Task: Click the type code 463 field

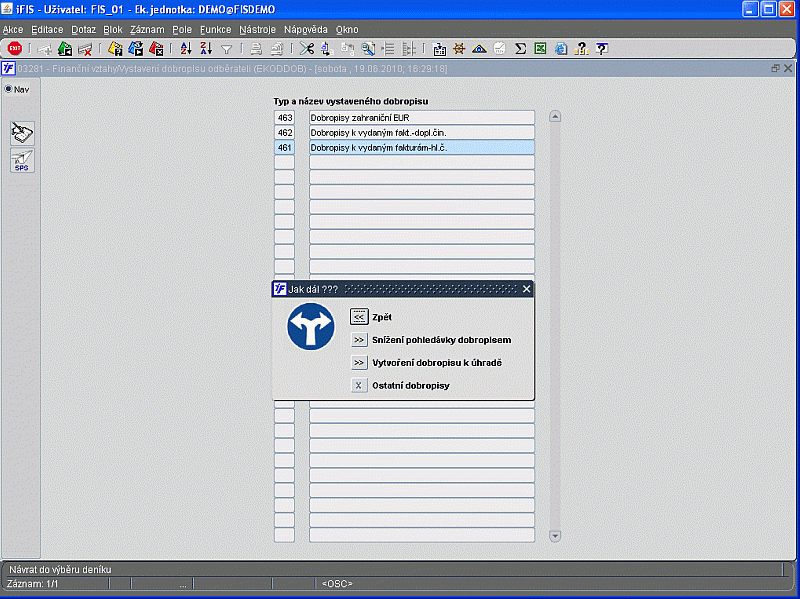Action: pos(284,118)
